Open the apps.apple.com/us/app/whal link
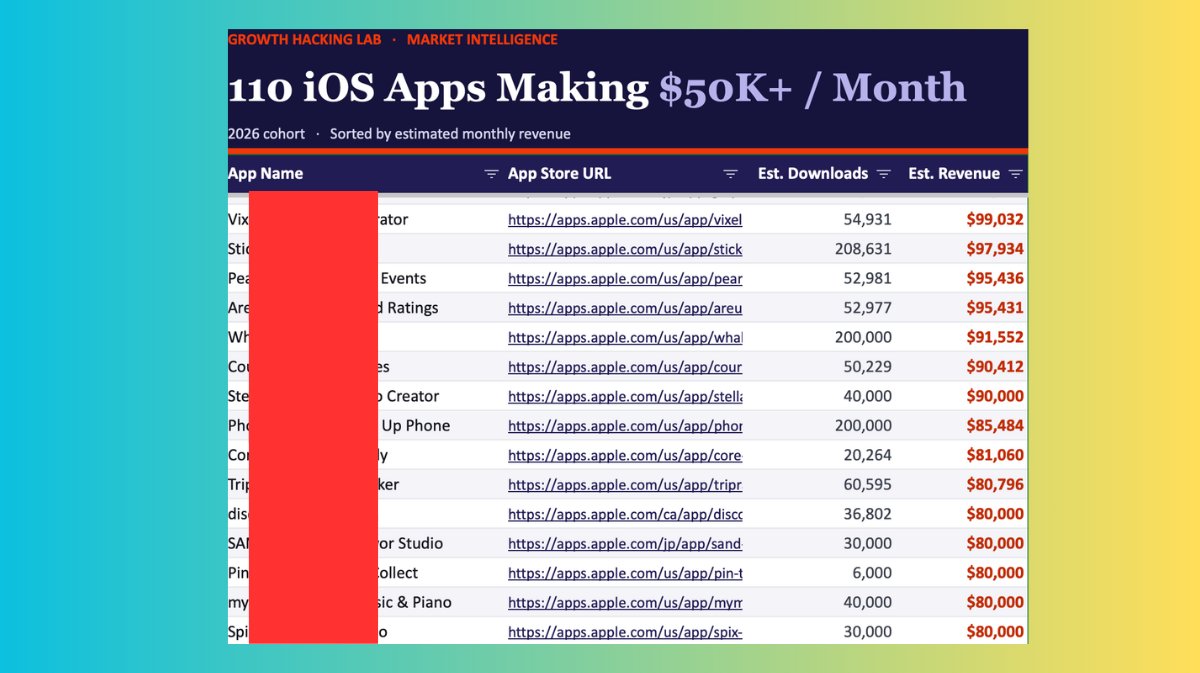The width and height of the screenshot is (1200, 673). pyautogui.click(x=625, y=337)
